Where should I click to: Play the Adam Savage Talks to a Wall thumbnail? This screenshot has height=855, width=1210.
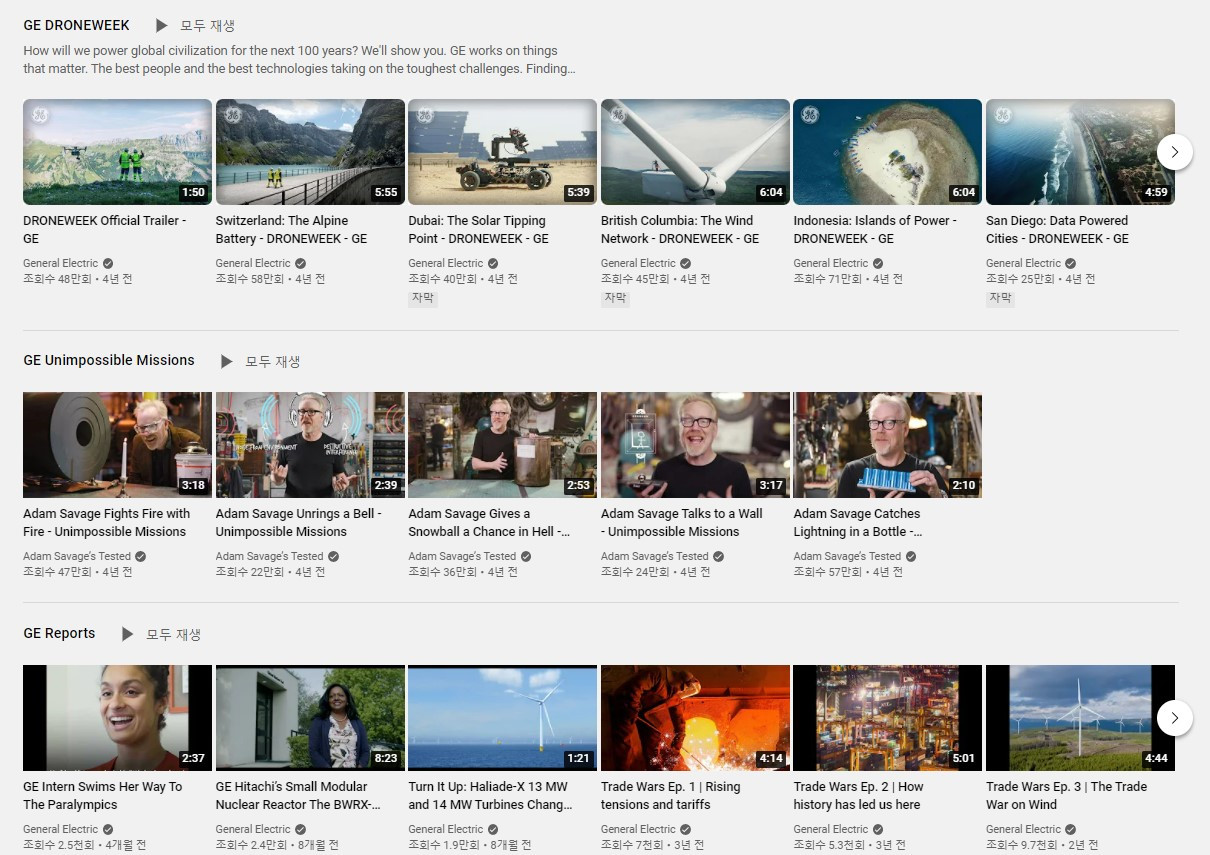tap(695, 445)
